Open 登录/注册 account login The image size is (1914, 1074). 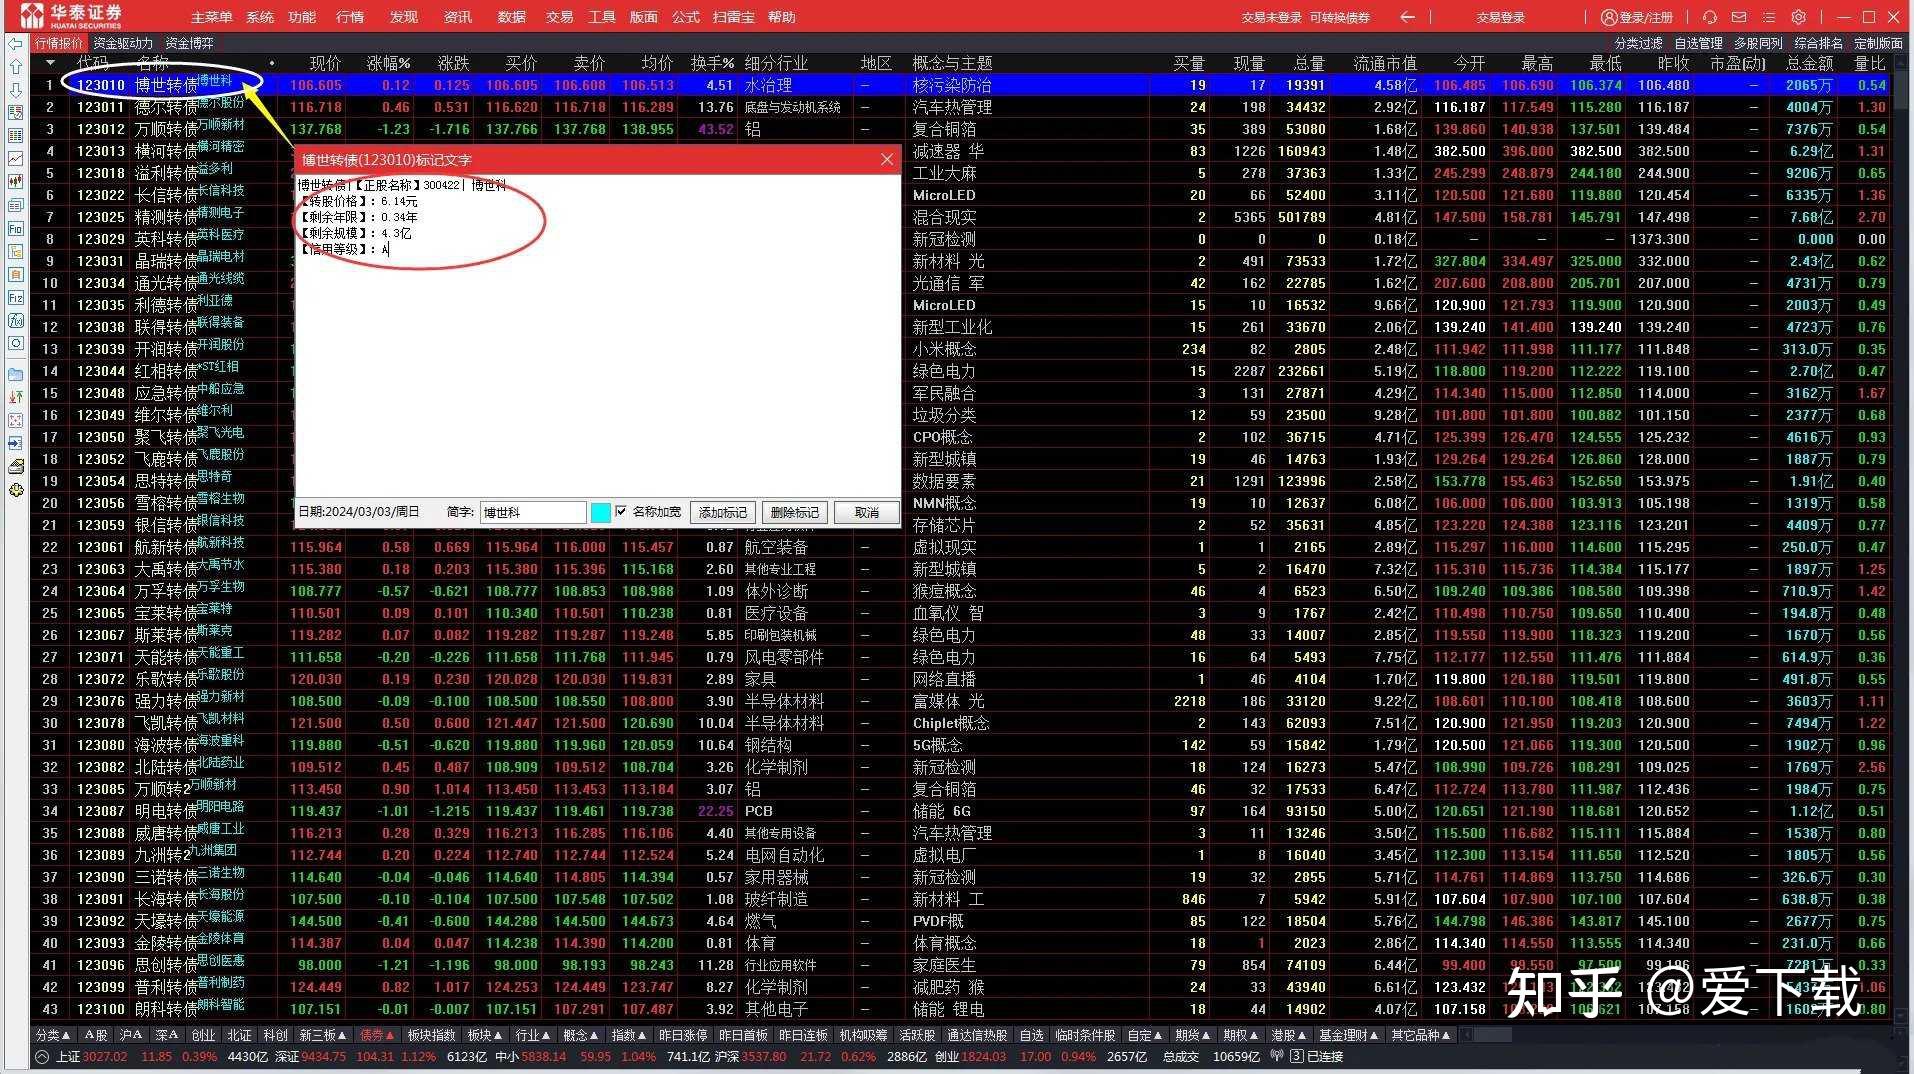(x=1637, y=17)
